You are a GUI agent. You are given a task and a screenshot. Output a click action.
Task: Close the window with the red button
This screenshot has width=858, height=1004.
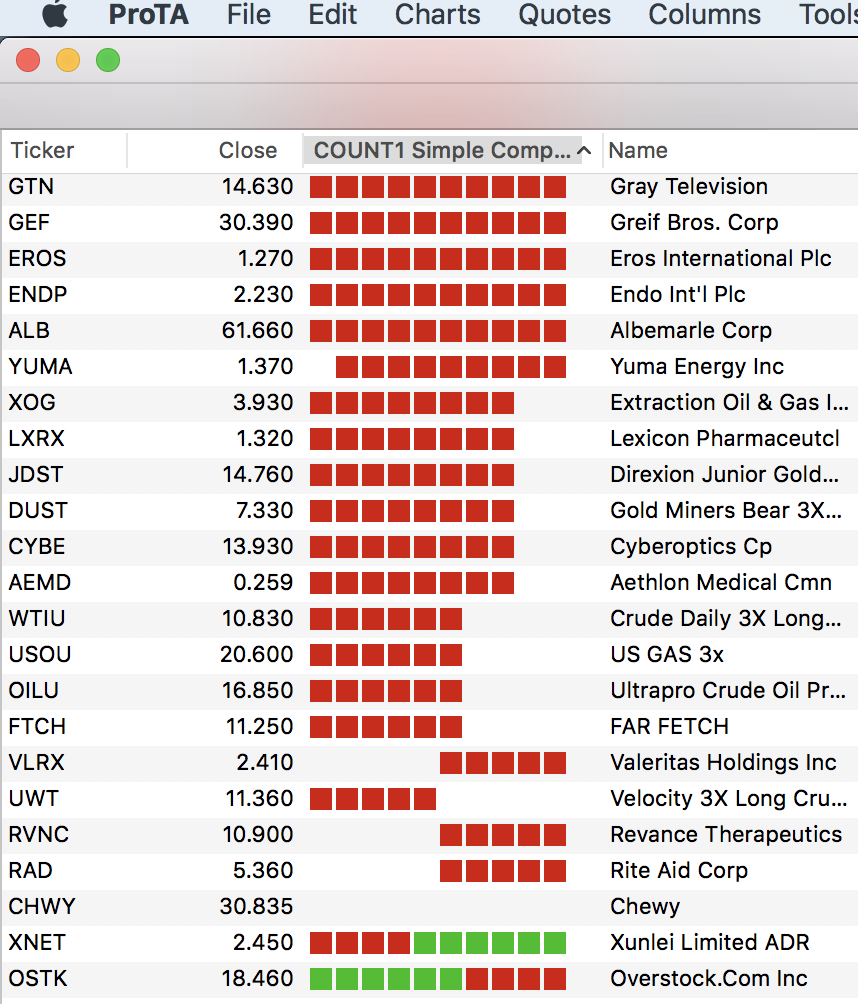(x=28, y=60)
